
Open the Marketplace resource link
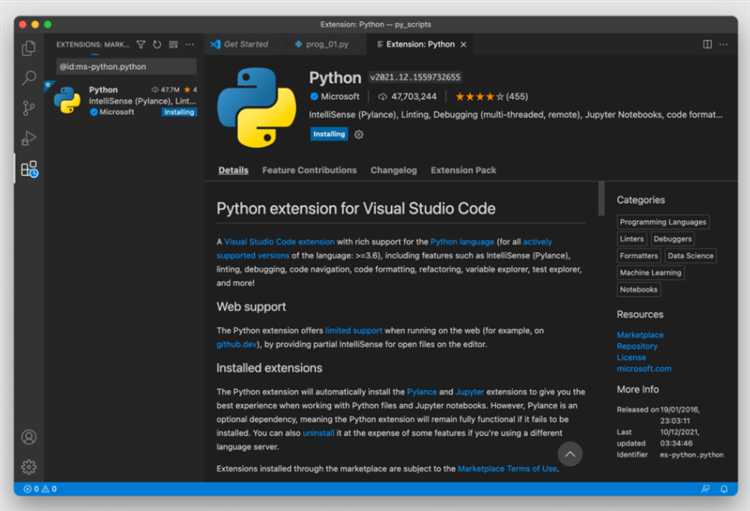click(x=640, y=335)
